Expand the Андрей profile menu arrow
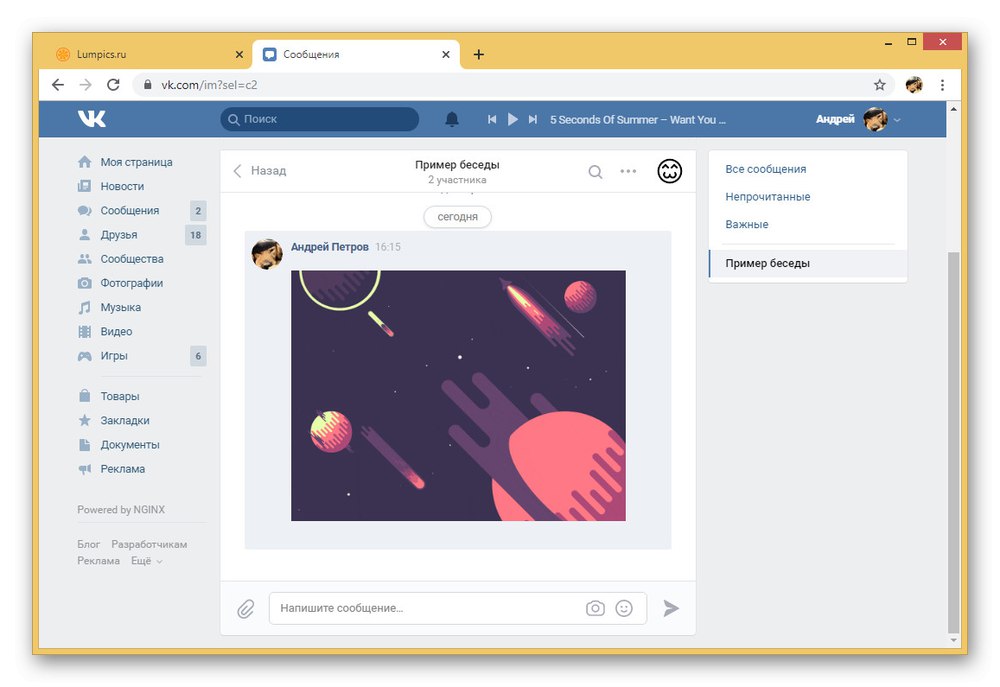Image resolution: width=1000 pixels, height=687 pixels. tap(897, 120)
